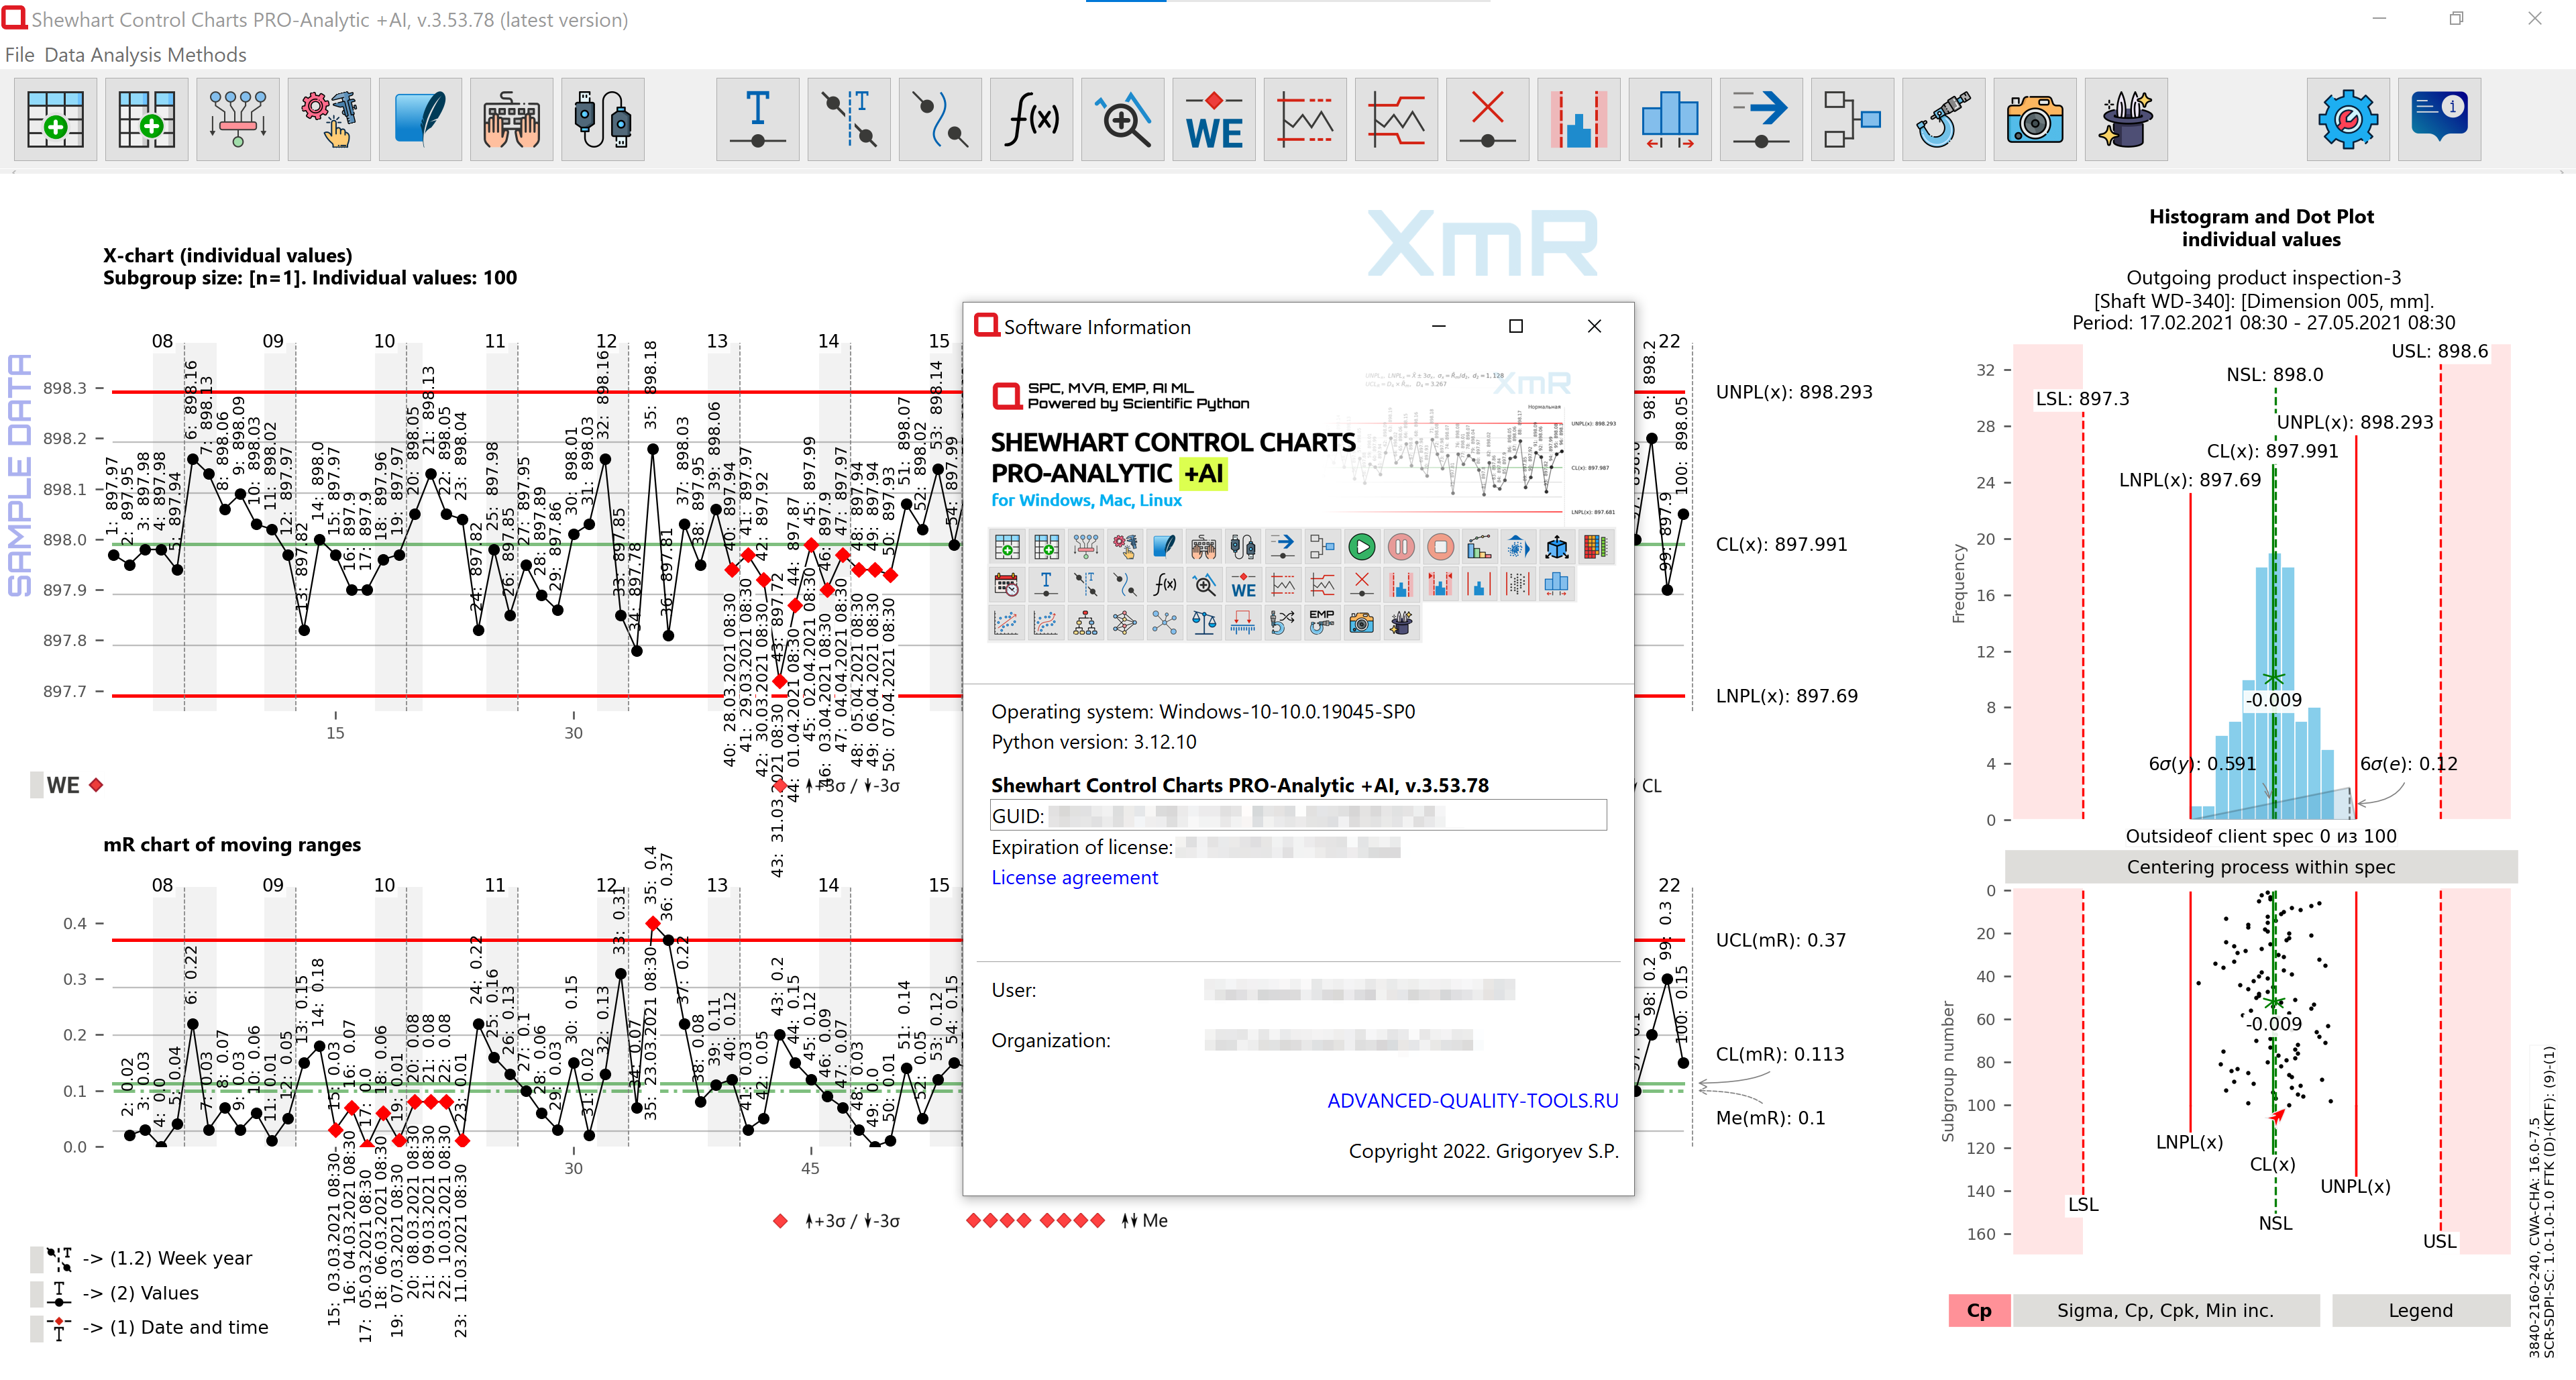This screenshot has height=1380, width=2576.
Task: Open the Data Analysis Methods menu
Action: (145, 55)
